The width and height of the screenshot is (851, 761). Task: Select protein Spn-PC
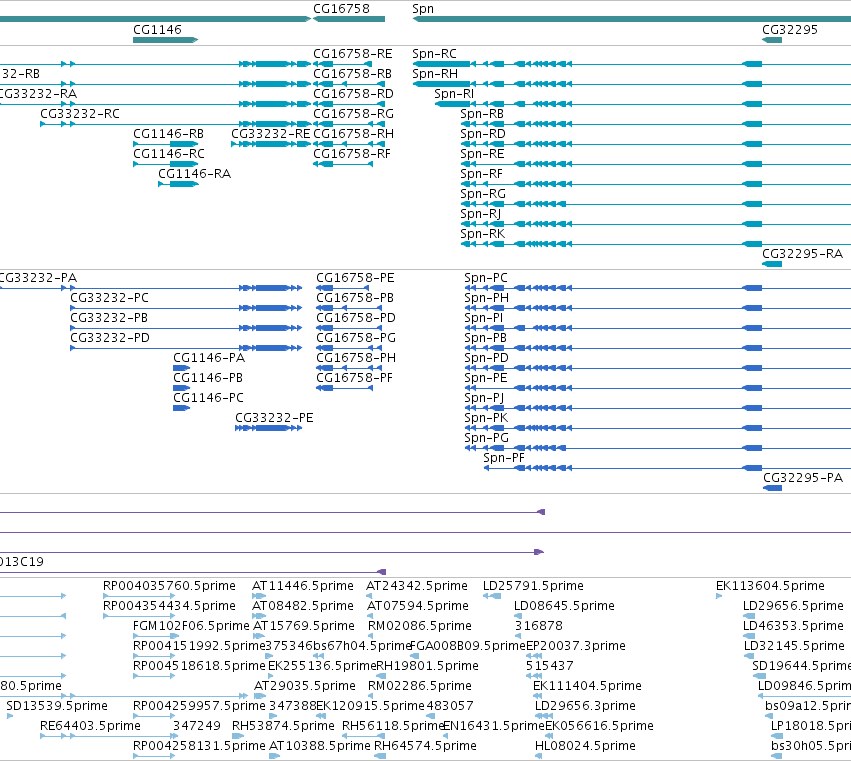click(x=486, y=278)
